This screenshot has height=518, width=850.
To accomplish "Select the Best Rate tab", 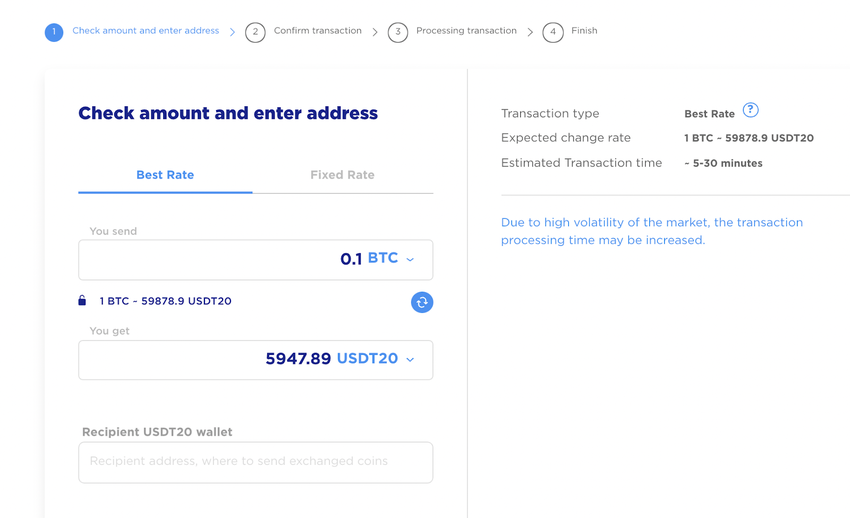I will pos(165,175).
